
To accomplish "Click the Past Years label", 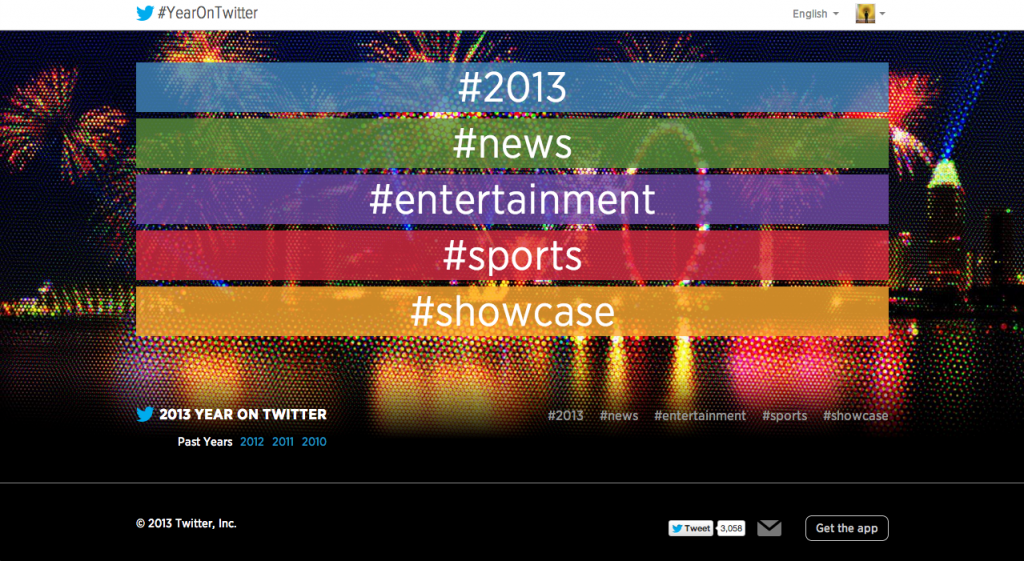I will [204, 442].
